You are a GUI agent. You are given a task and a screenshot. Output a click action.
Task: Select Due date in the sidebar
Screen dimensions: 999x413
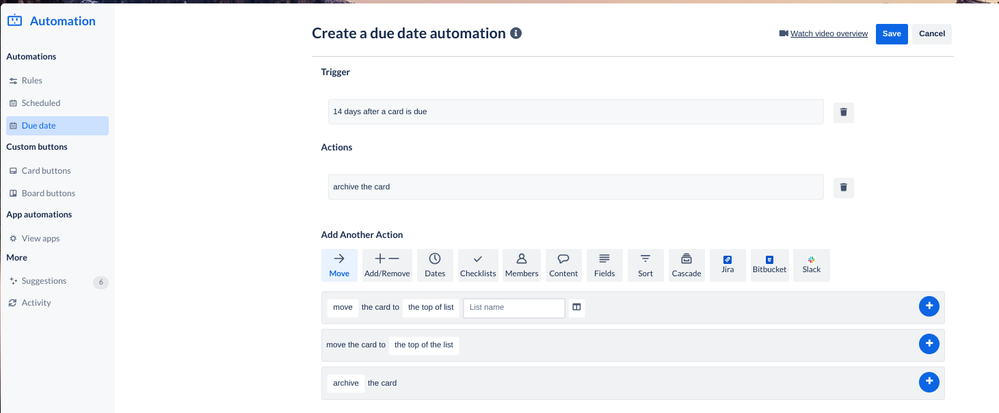pyautogui.click(x=57, y=126)
